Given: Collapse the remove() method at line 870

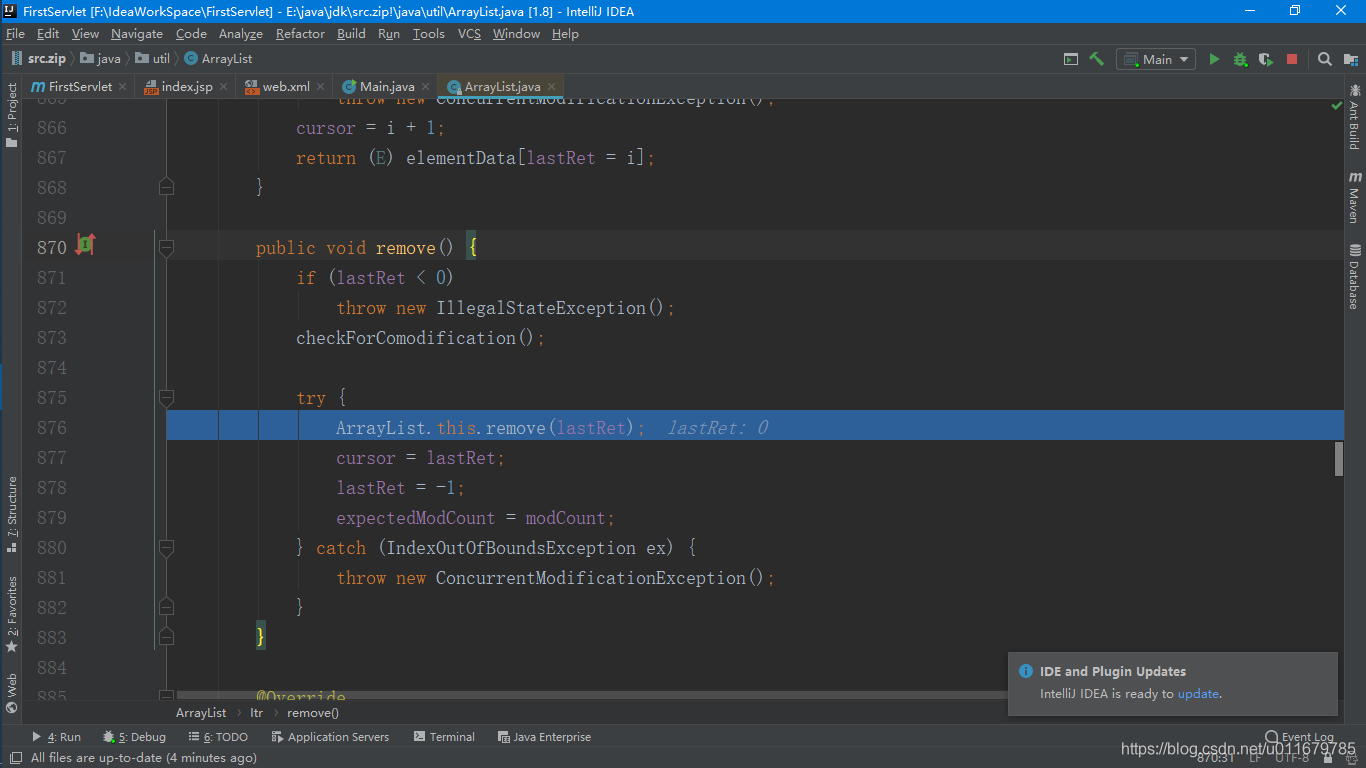Looking at the screenshot, I should (167, 247).
